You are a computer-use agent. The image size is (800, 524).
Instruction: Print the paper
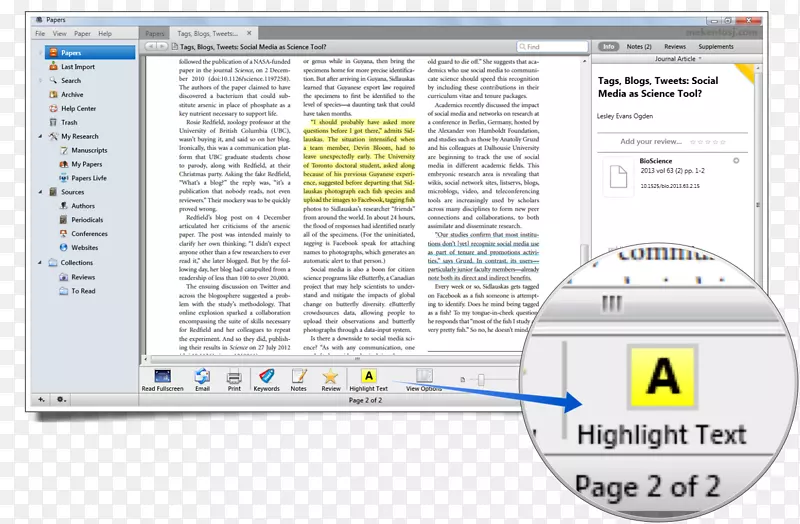[234, 381]
